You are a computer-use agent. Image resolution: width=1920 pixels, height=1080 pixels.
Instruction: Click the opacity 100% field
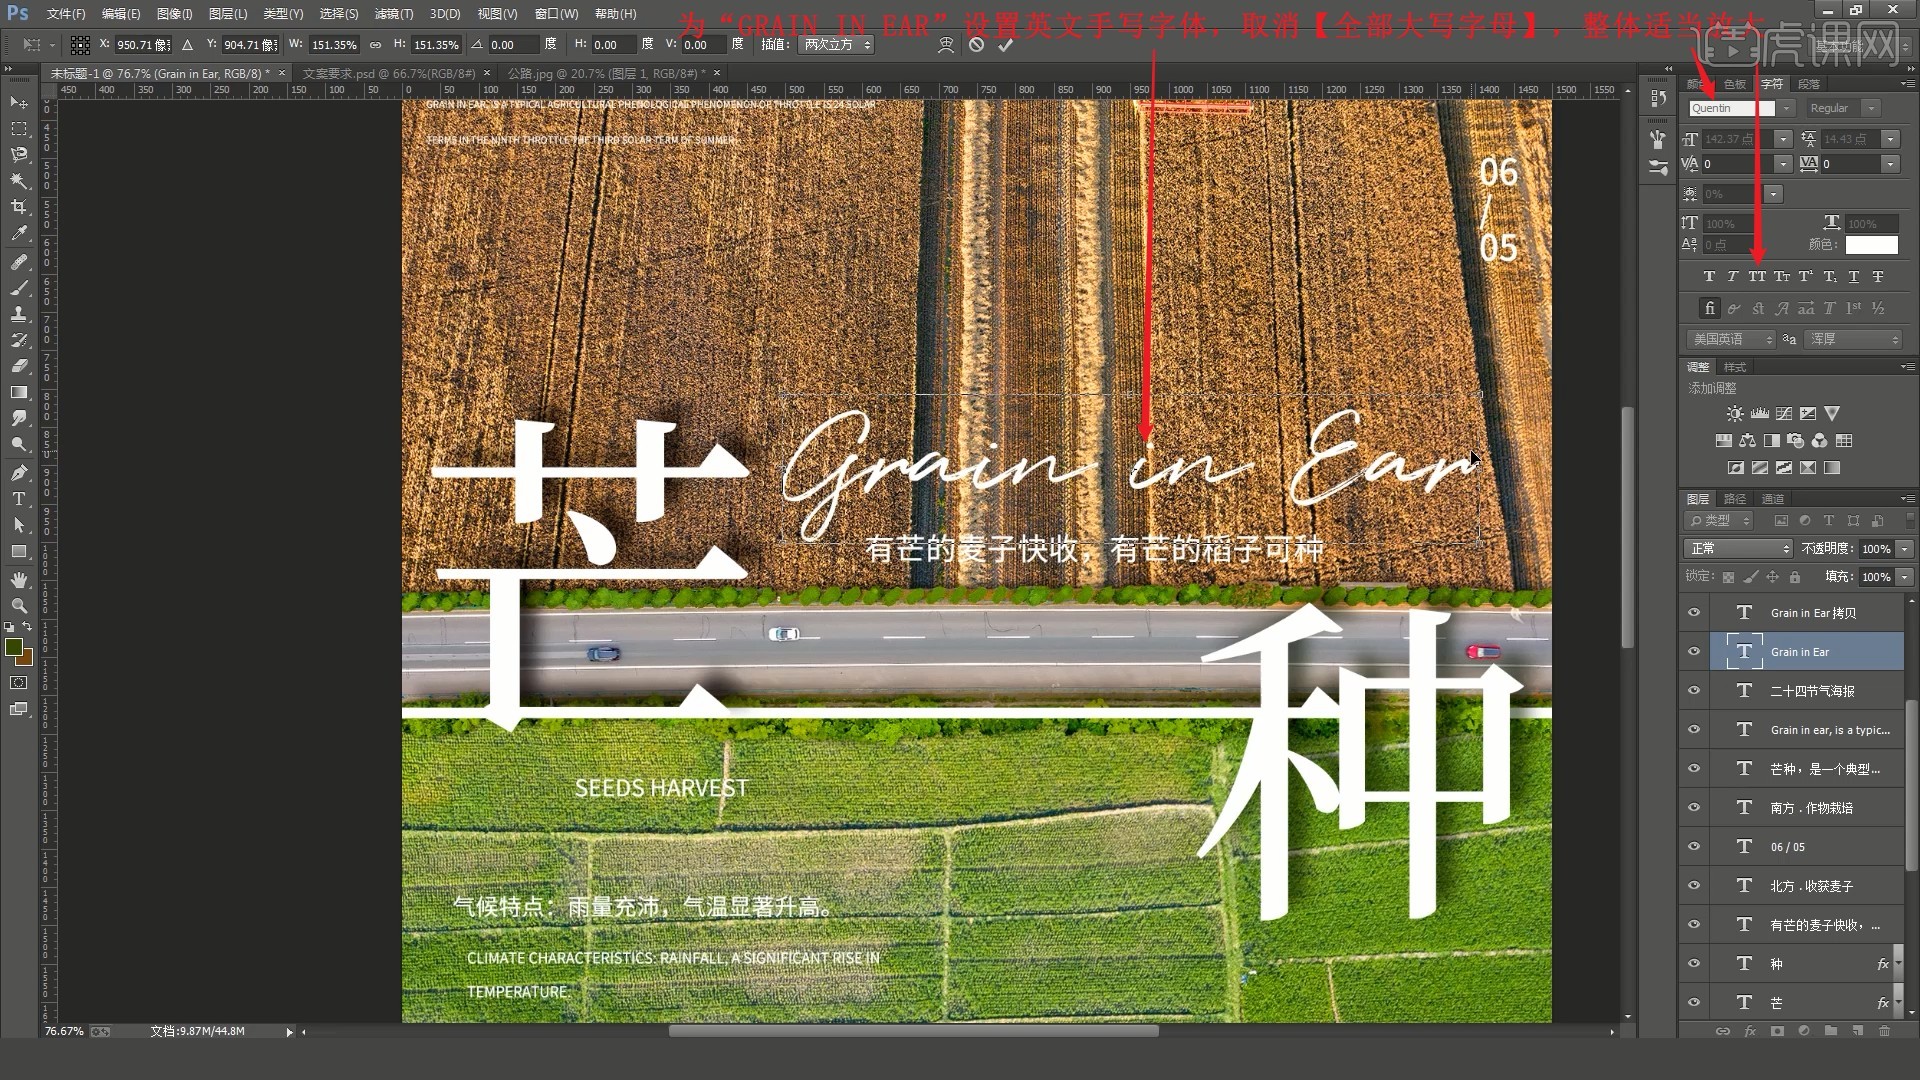[1876, 548]
